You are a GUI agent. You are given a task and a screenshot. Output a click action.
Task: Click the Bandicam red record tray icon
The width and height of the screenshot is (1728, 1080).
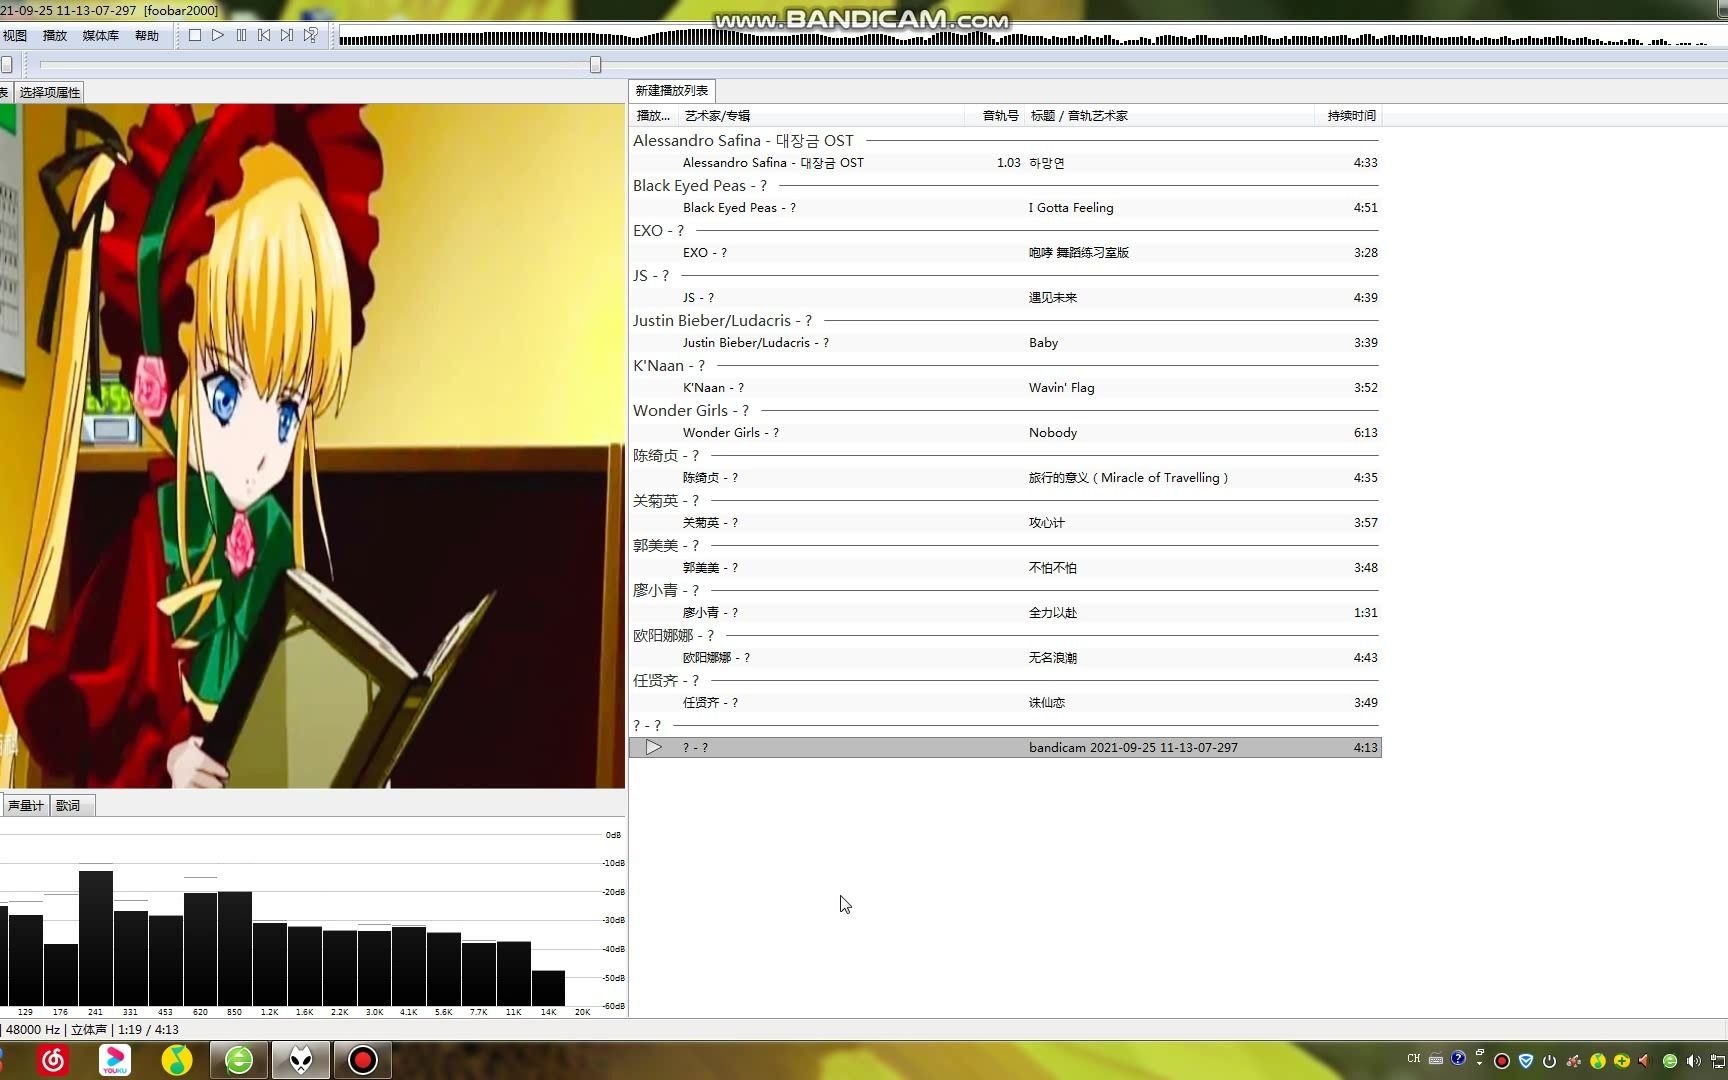(x=1502, y=1061)
